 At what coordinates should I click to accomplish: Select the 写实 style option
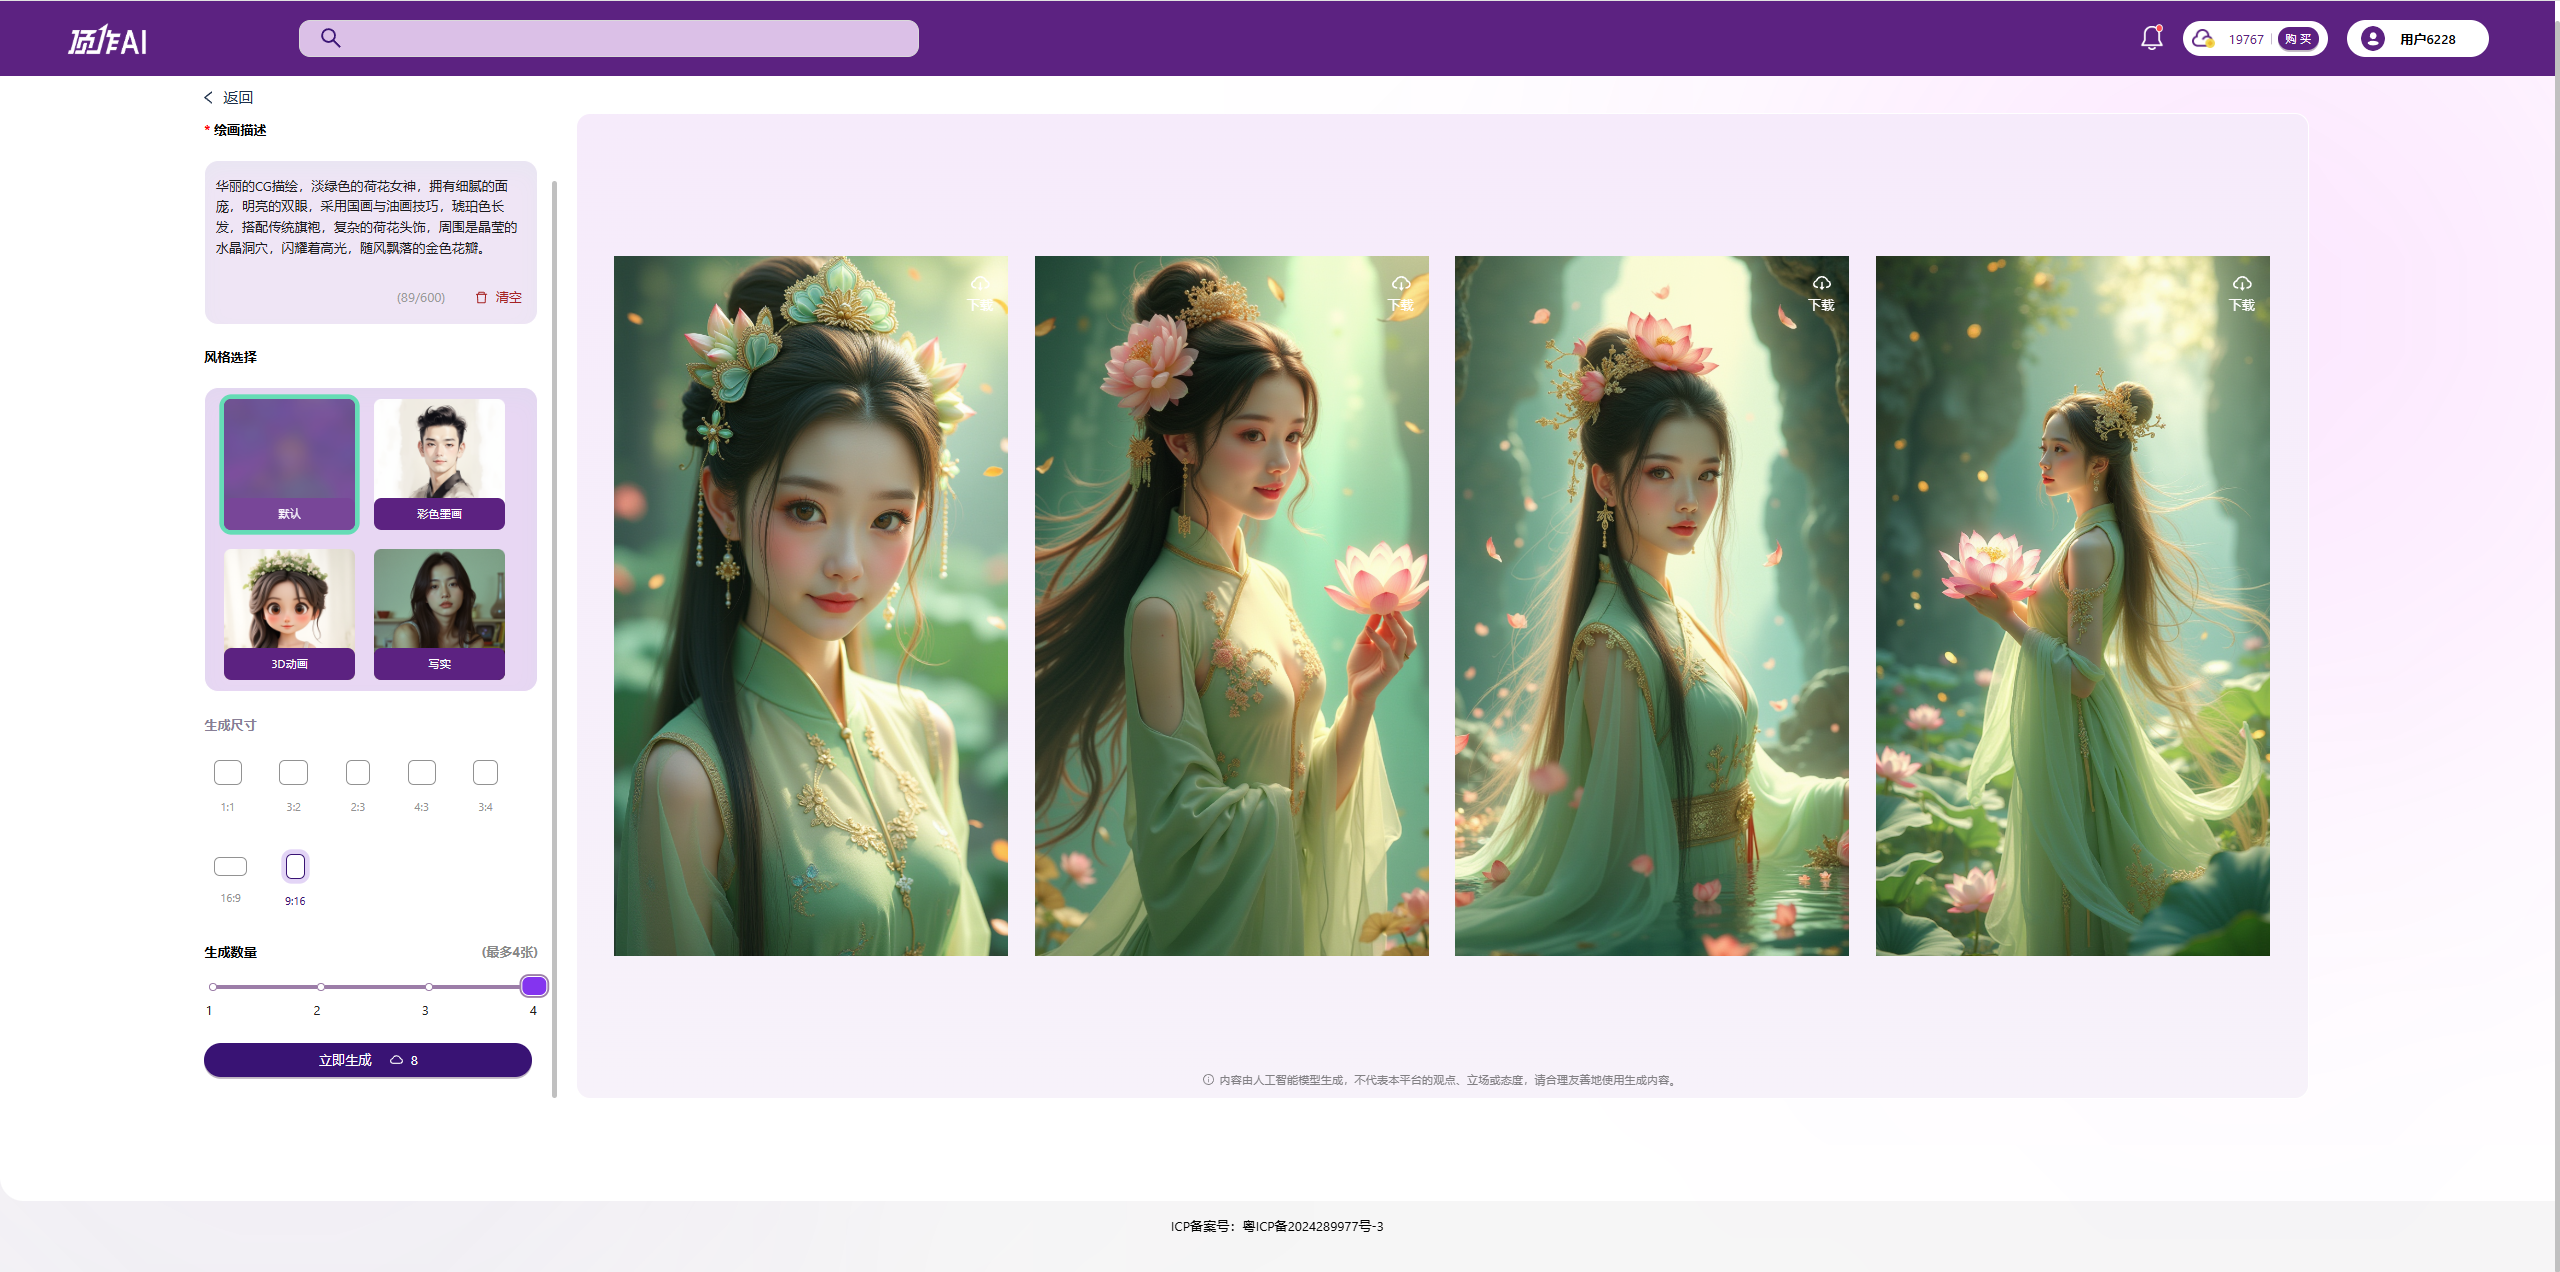coord(439,613)
